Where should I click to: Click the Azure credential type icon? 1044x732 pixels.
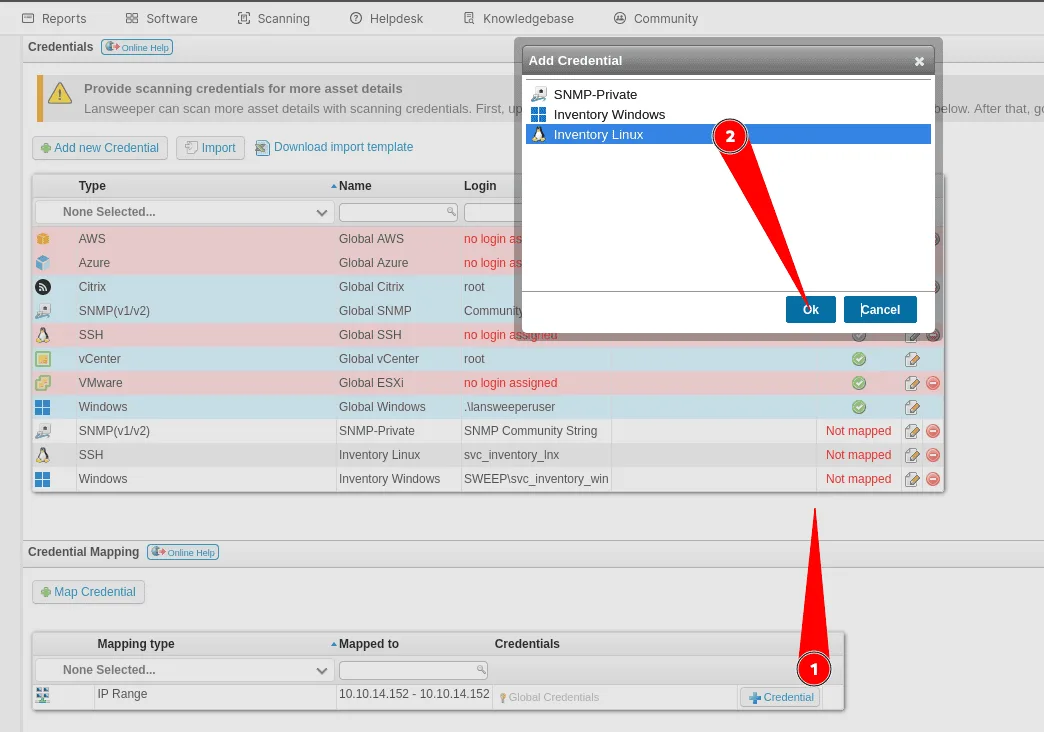[43, 262]
